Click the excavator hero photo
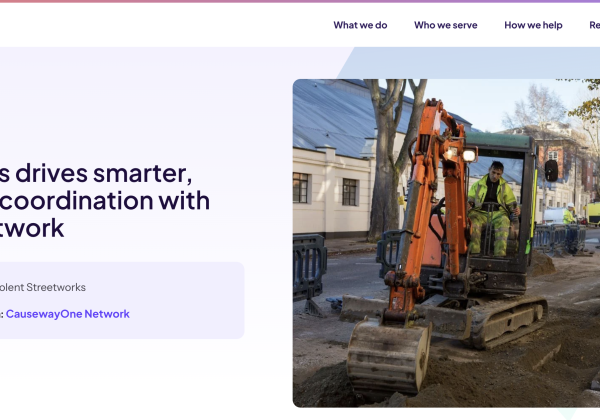The width and height of the screenshot is (600, 420). 446,243
